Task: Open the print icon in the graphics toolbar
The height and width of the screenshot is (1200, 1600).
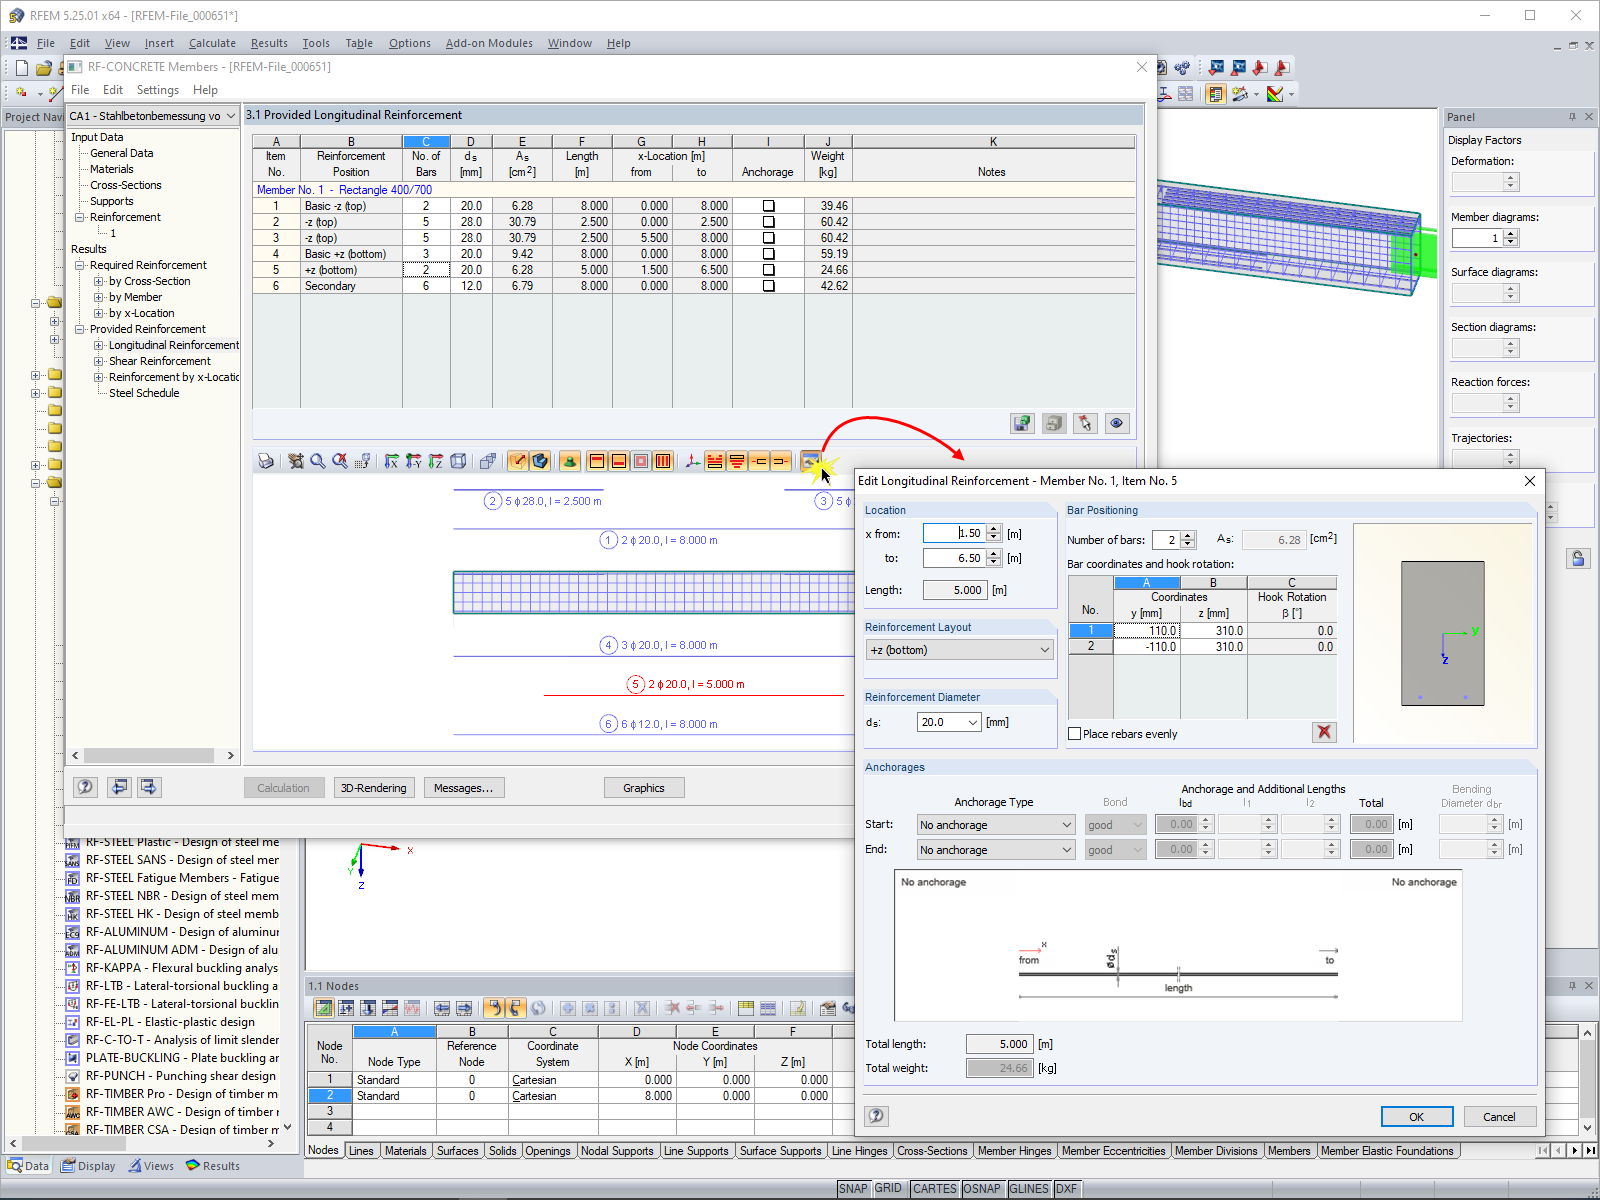Action: coord(265,461)
